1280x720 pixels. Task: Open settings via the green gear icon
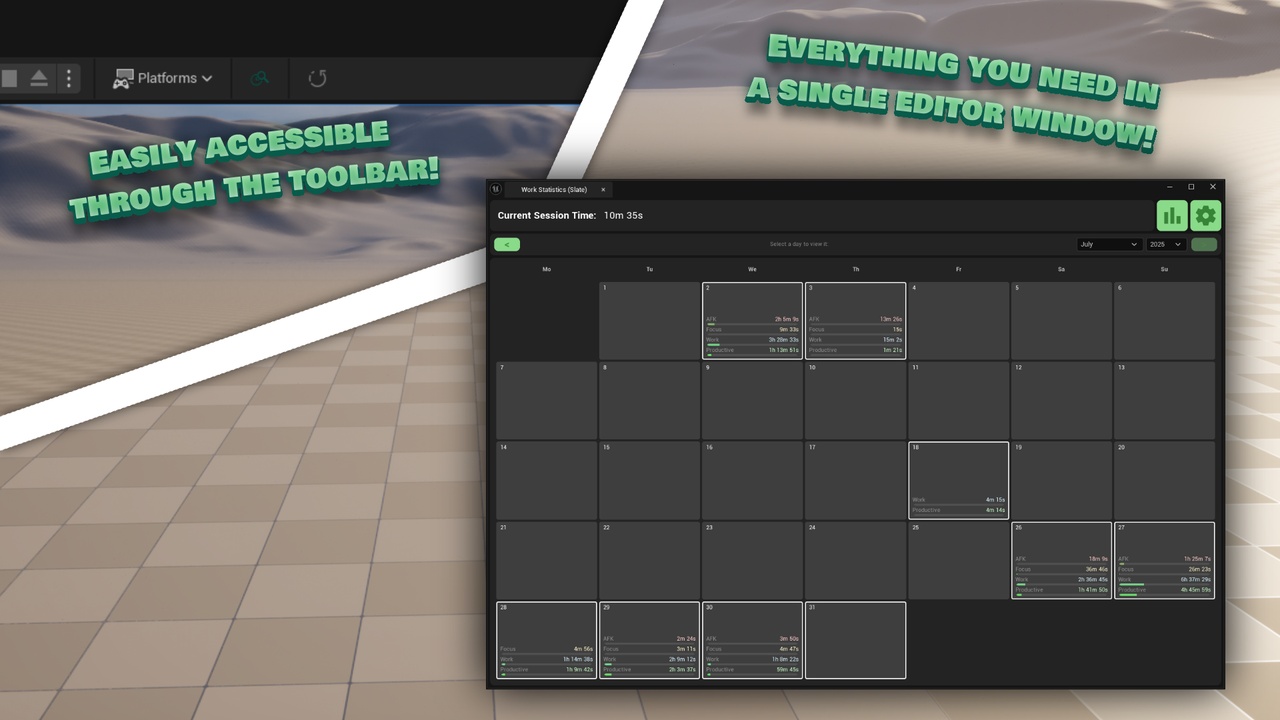(x=1206, y=215)
